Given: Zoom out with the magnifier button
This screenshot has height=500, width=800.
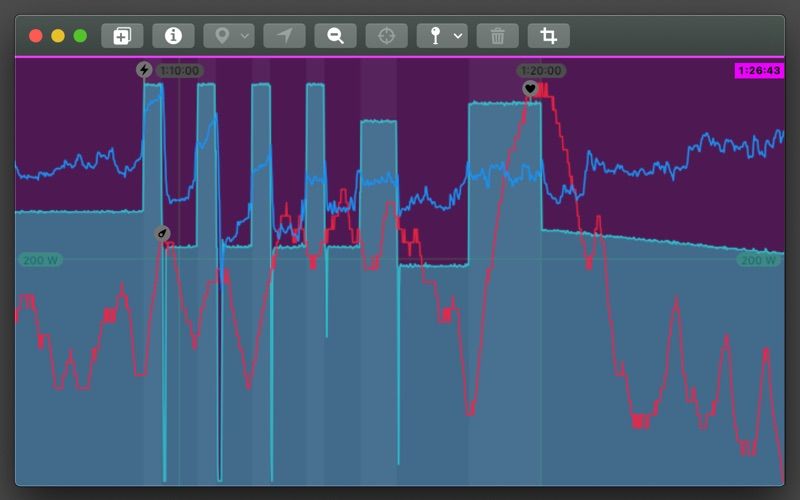Looking at the screenshot, I should (x=335, y=36).
